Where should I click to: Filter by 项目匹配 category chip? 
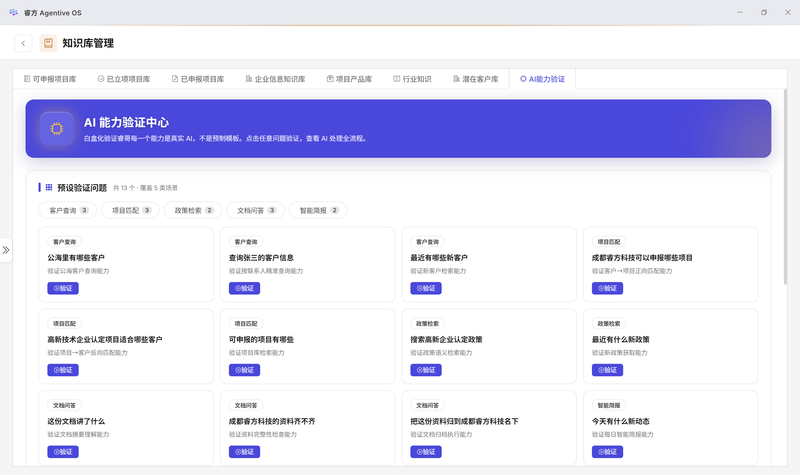click(x=131, y=210)
